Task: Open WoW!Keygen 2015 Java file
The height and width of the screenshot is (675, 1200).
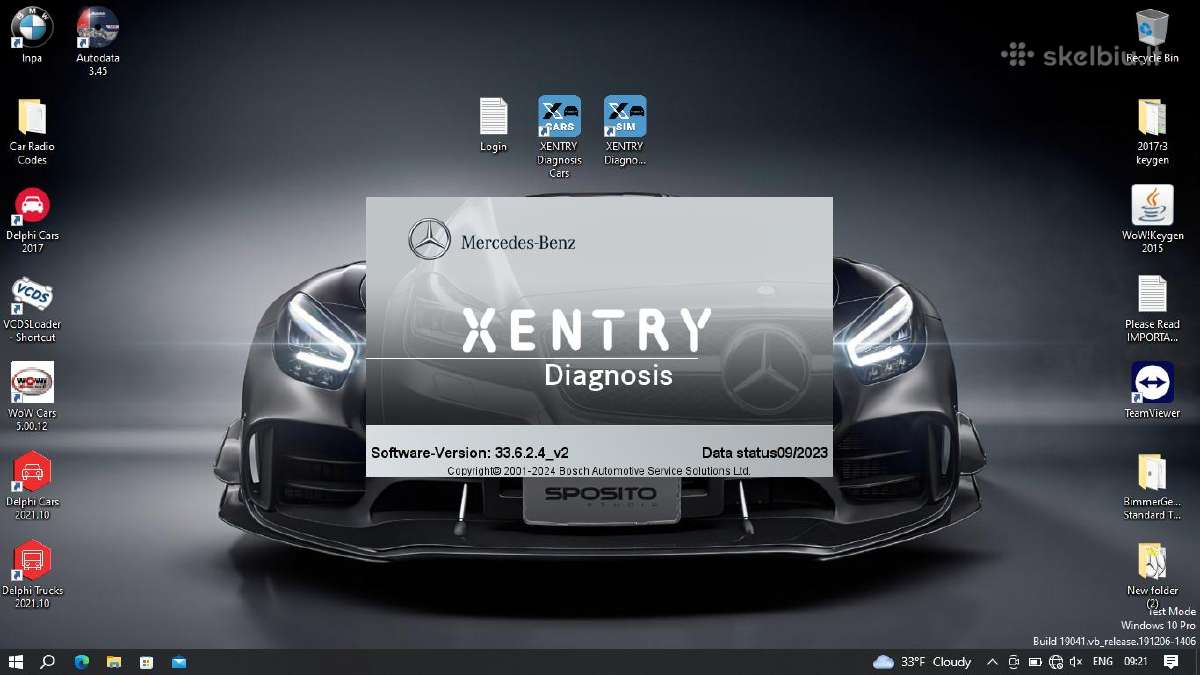Action: click(x=1152, y=220)
